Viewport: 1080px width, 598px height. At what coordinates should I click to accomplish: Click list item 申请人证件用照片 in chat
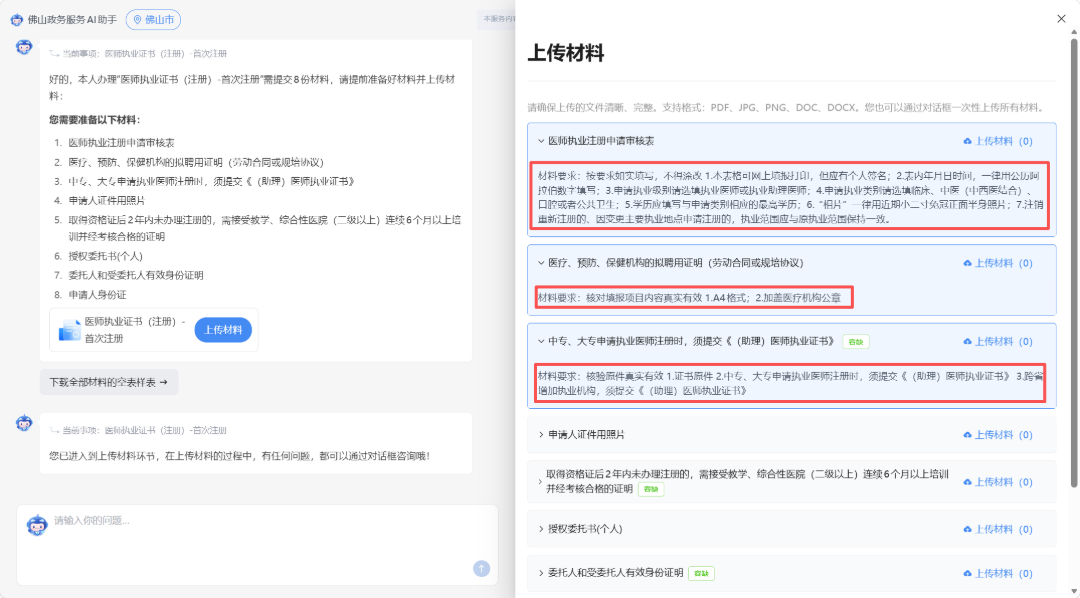(x=107, y=200)
